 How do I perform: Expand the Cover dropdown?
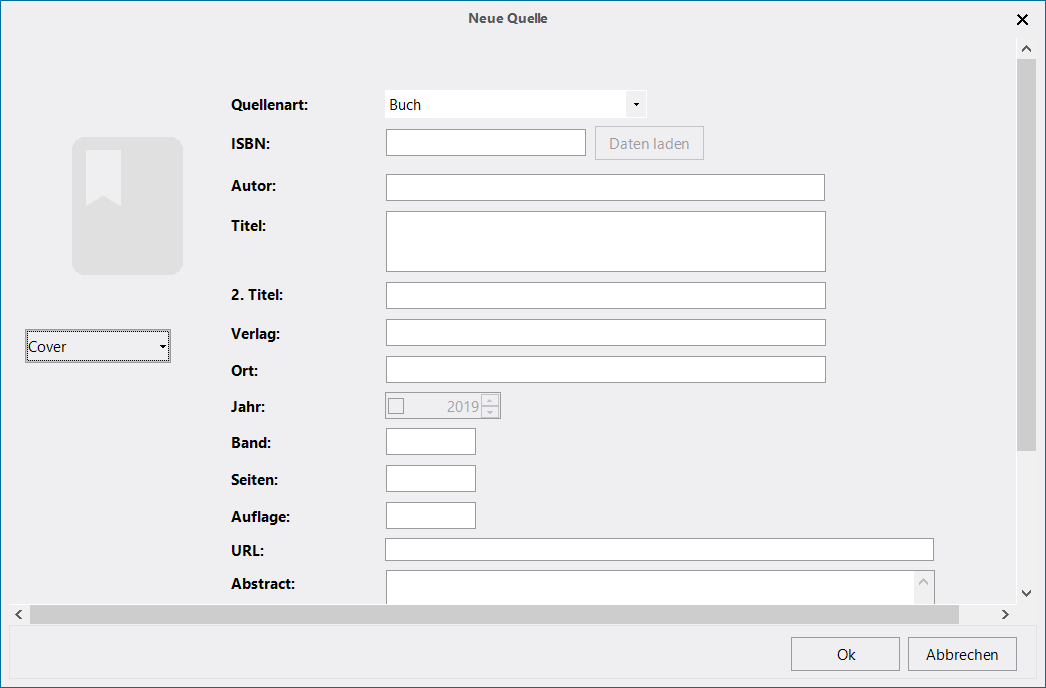click(x=98, y=346)
